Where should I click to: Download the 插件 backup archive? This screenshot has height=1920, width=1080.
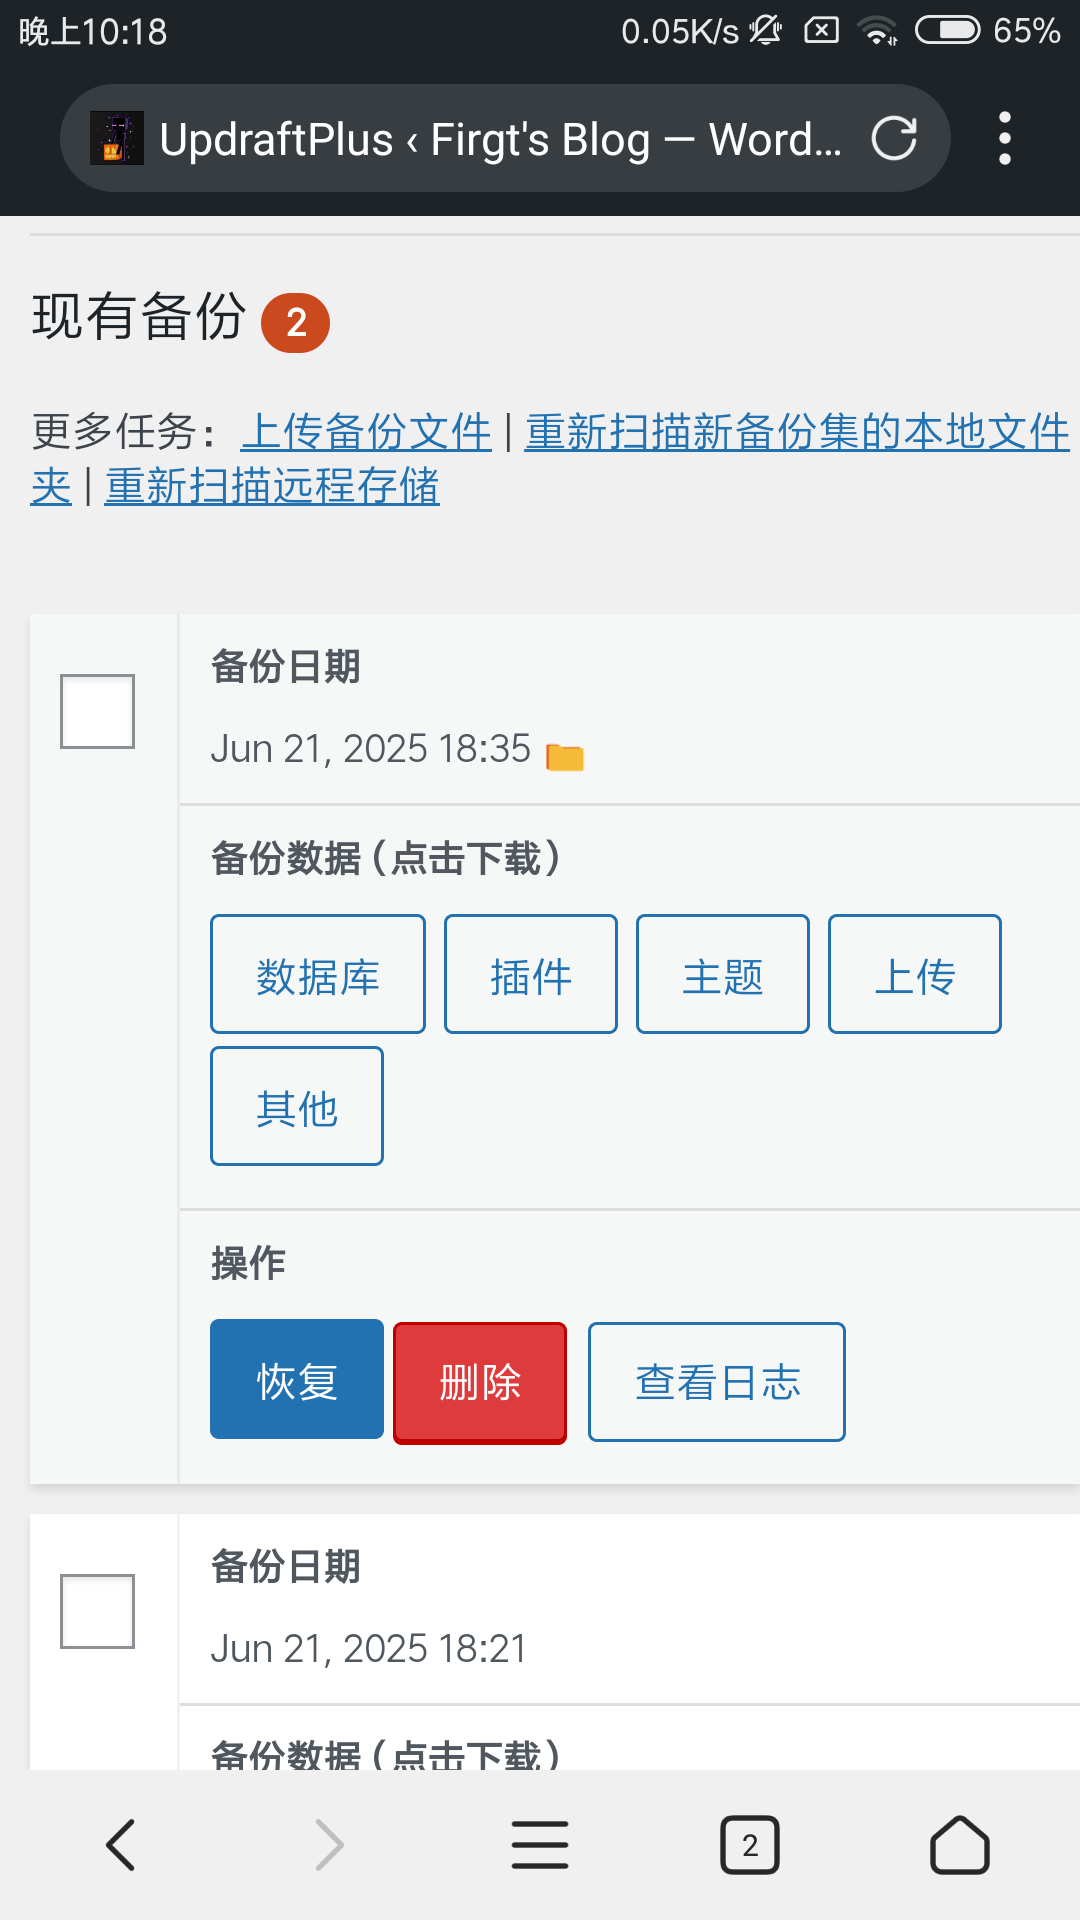click(531, 974)
